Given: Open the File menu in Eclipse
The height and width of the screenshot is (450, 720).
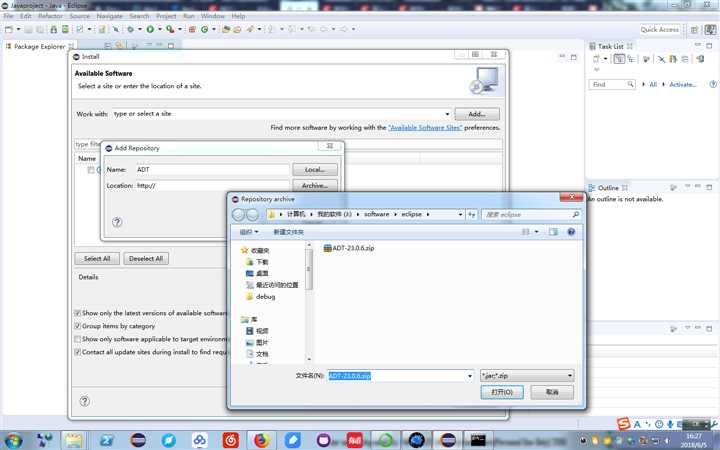Looking at the screenshot, I should point(8,16).
